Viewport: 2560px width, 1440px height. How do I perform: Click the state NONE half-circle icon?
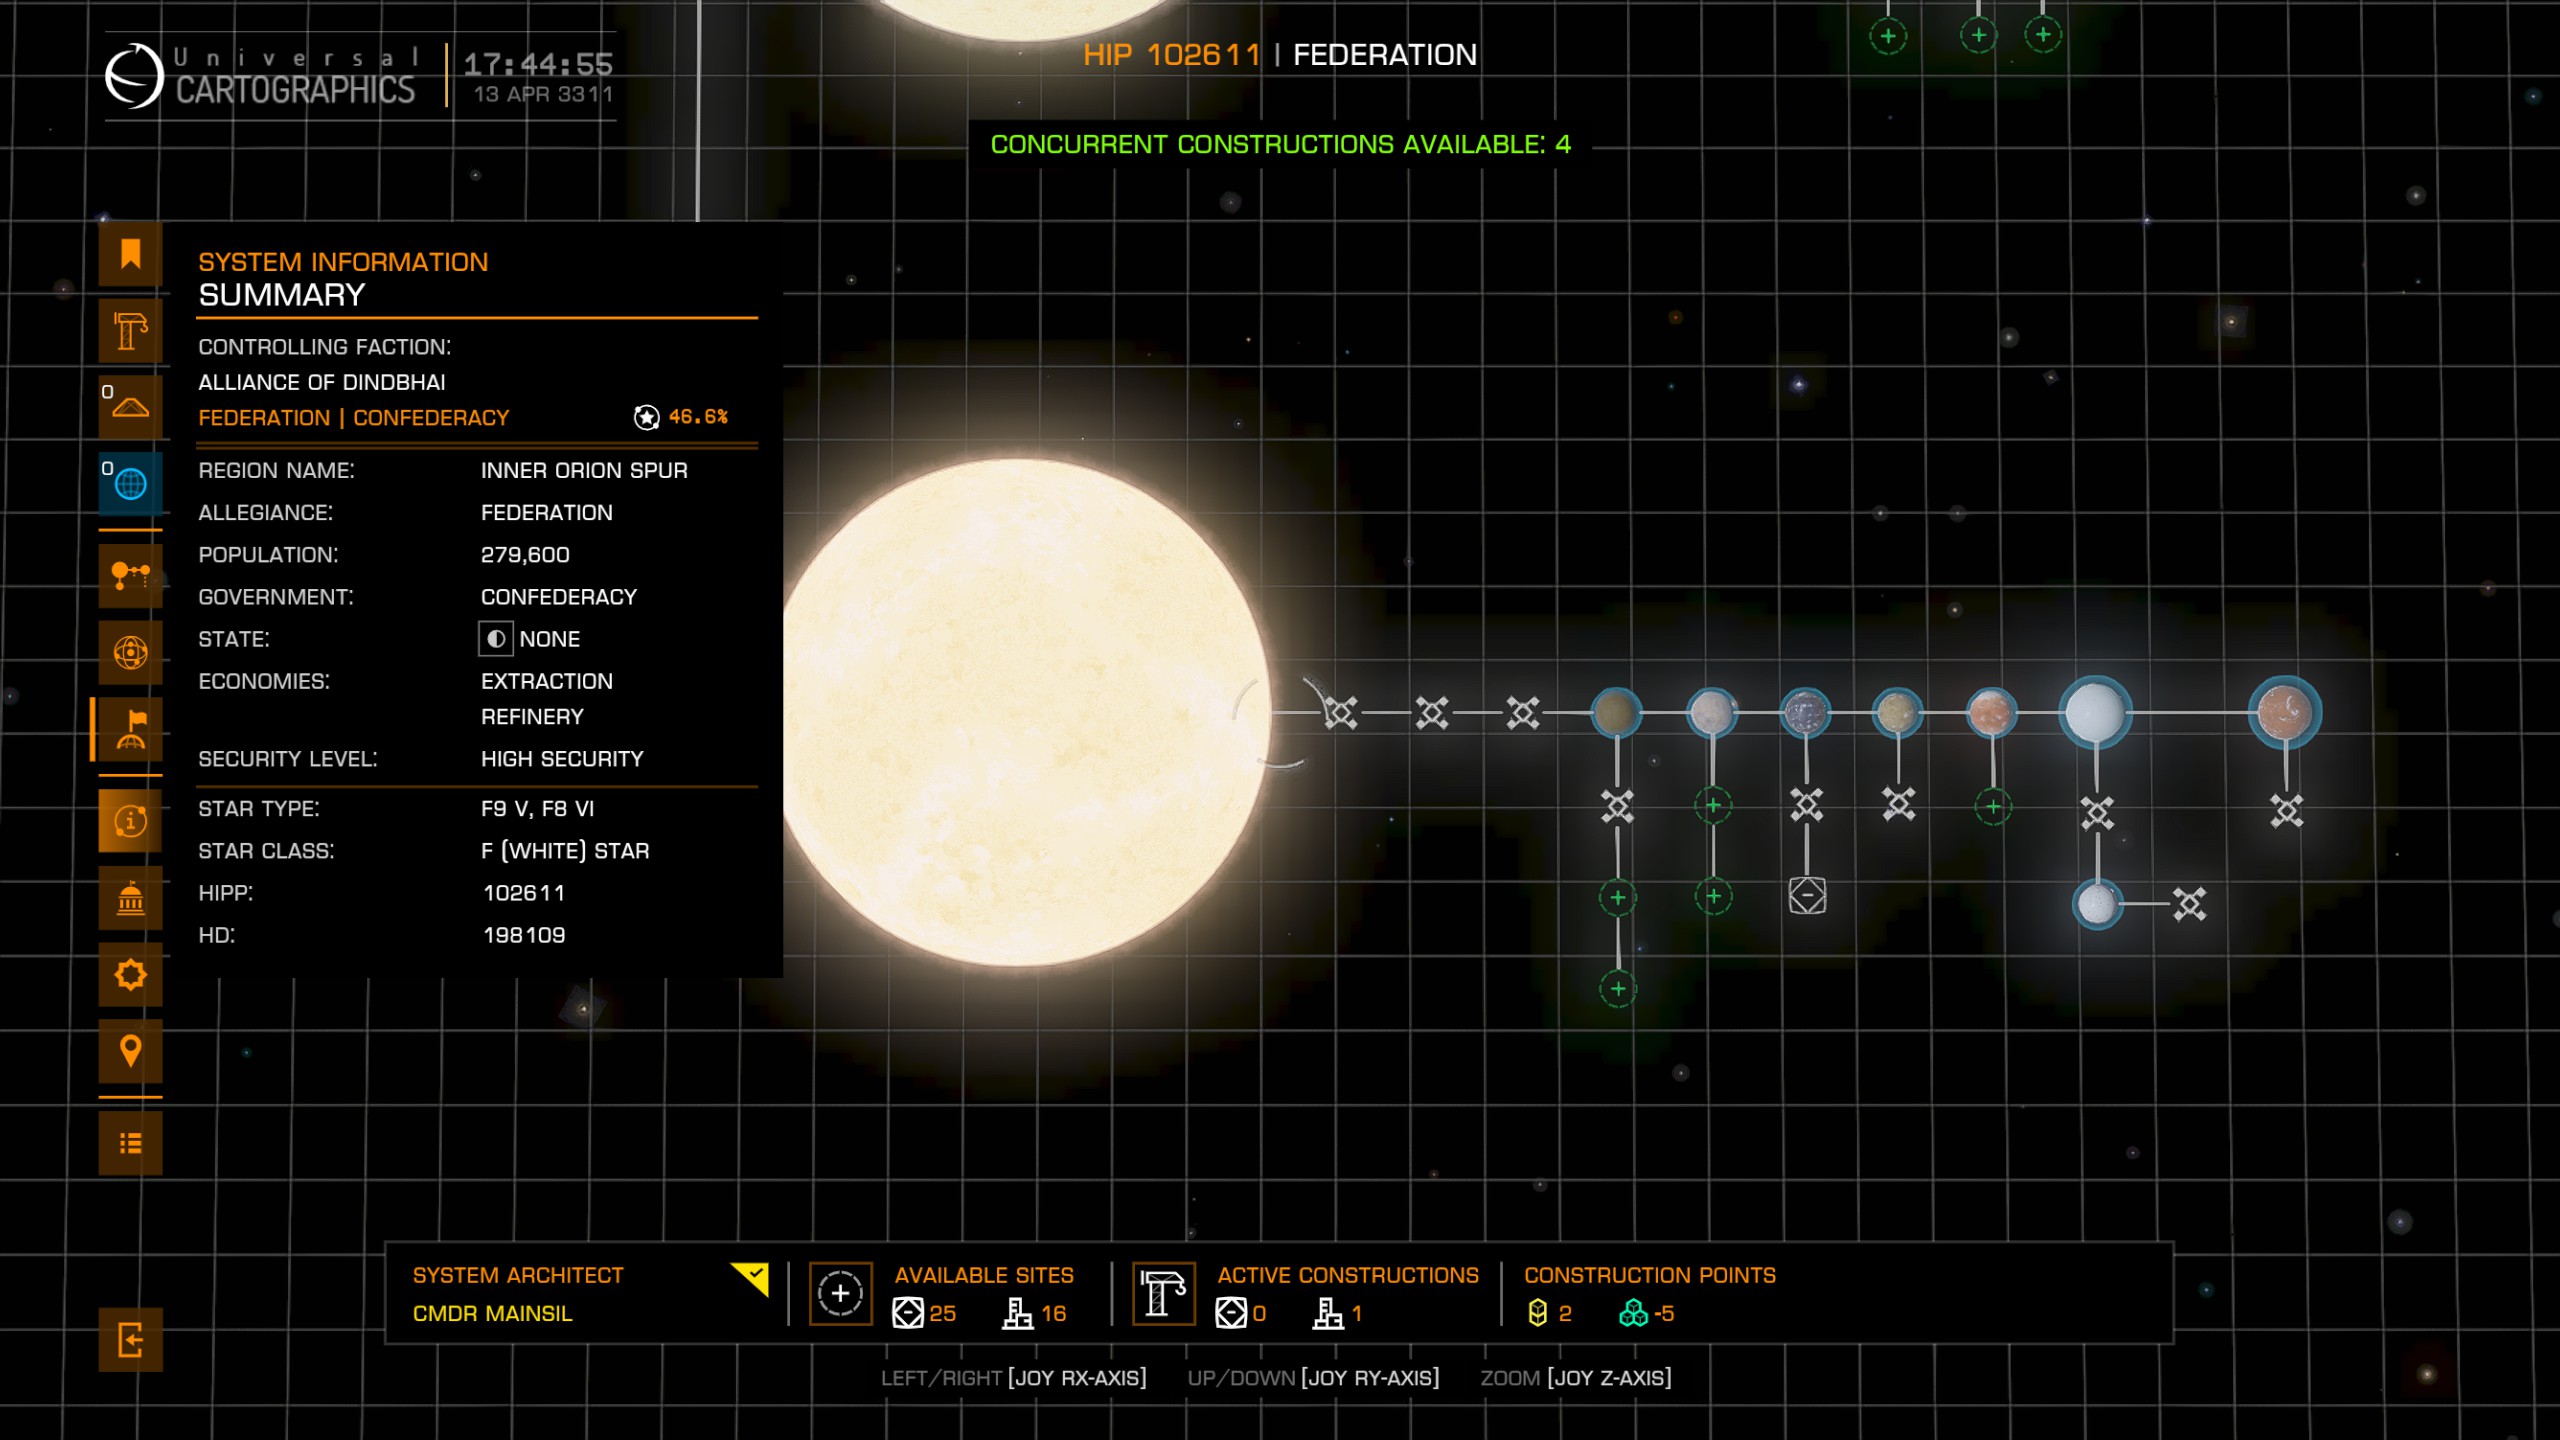[496, 638]
